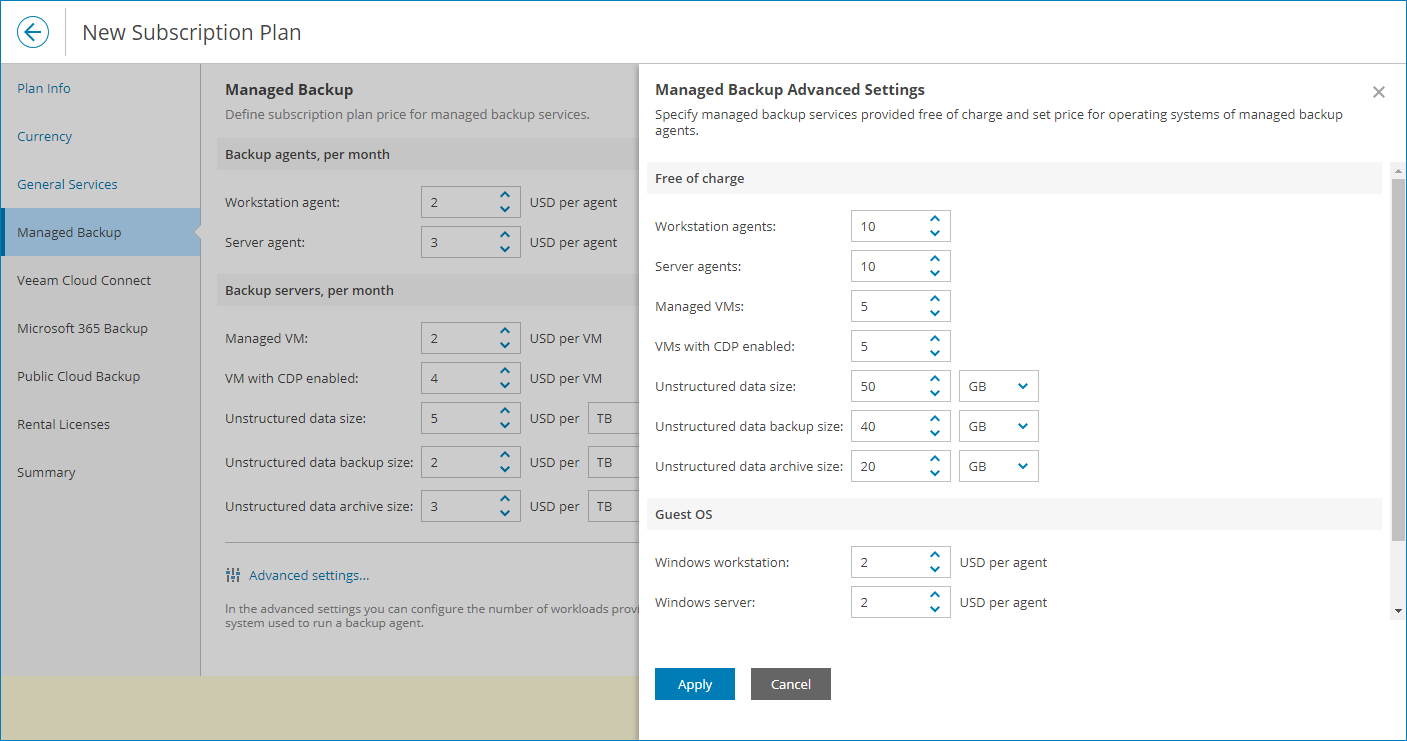Select the Rental Licenses step

(63, 424)
